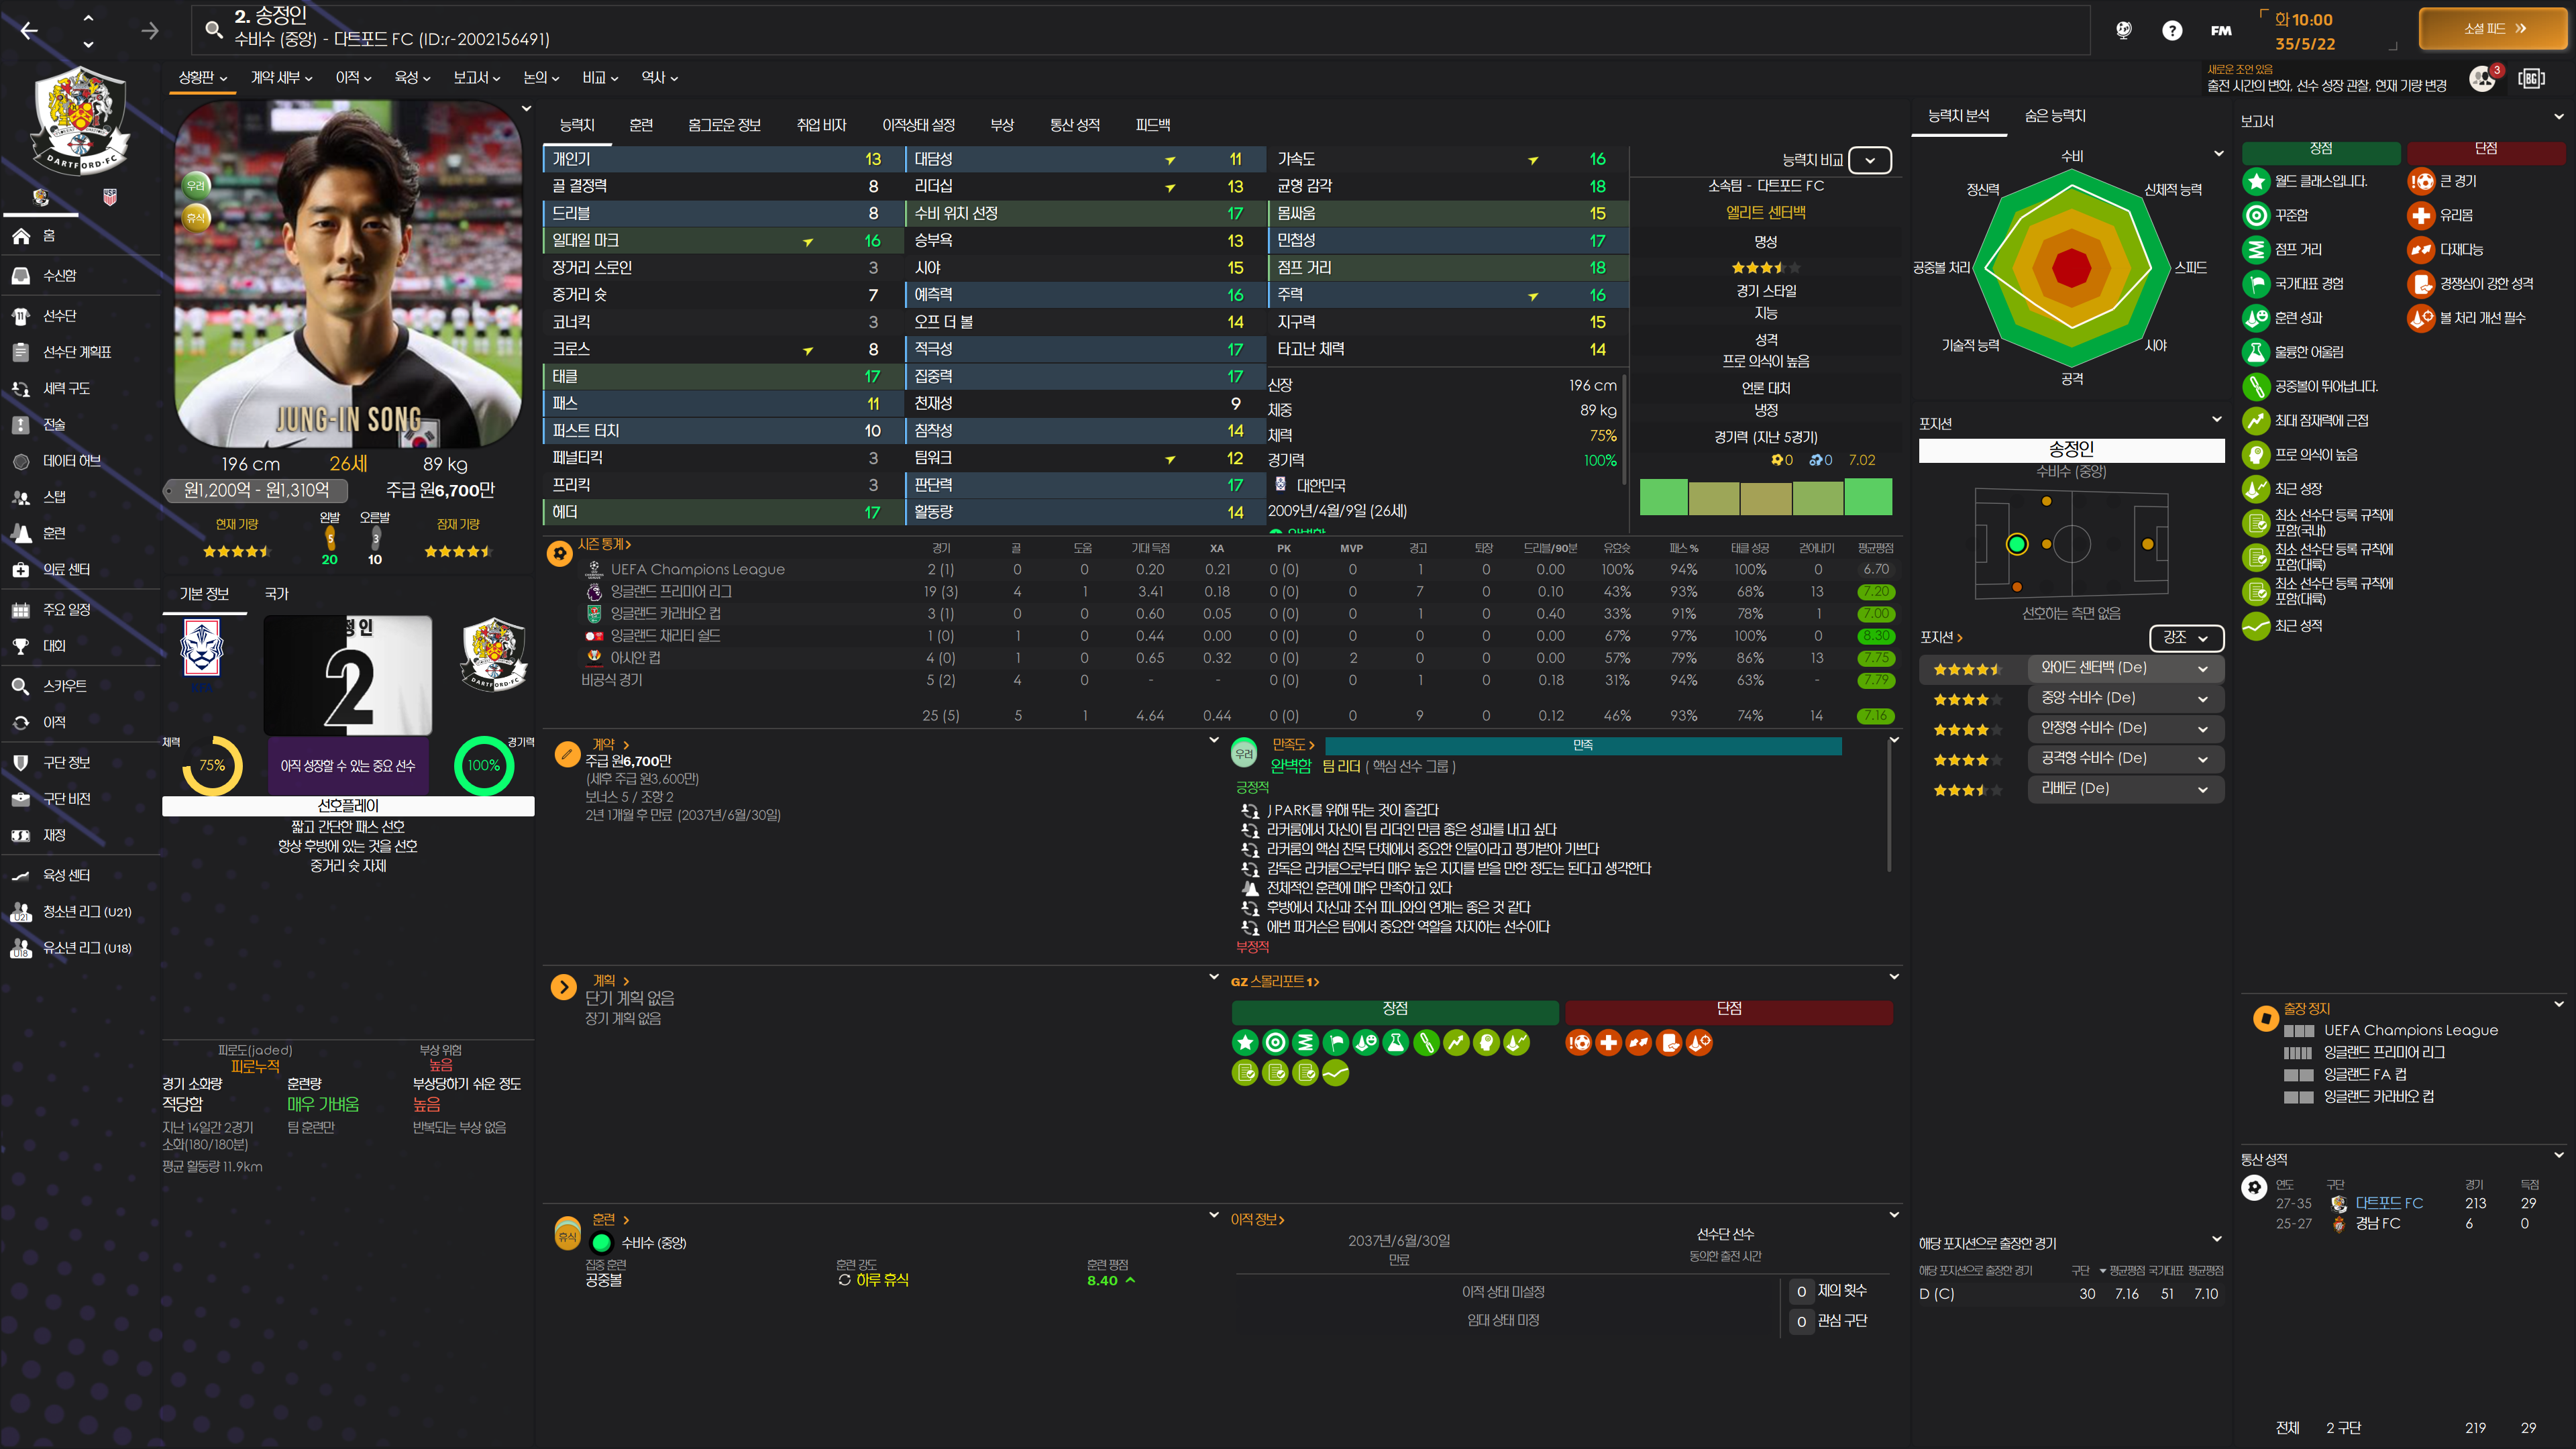Open the 와이드 센터백 (De) role dropdown
The width and height of the screenshot is (2576, 1449).
coord(2126,668)
